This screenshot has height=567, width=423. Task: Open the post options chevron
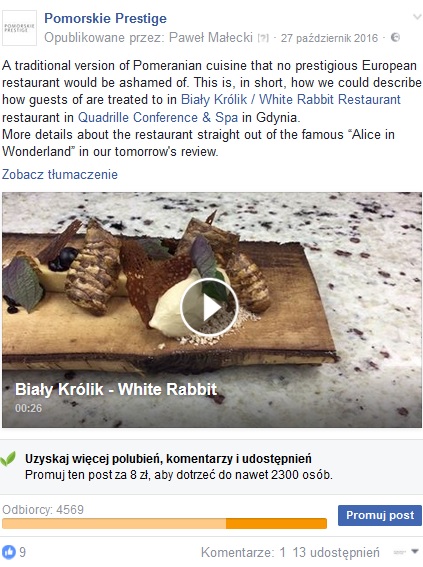(x=417, y=17)
